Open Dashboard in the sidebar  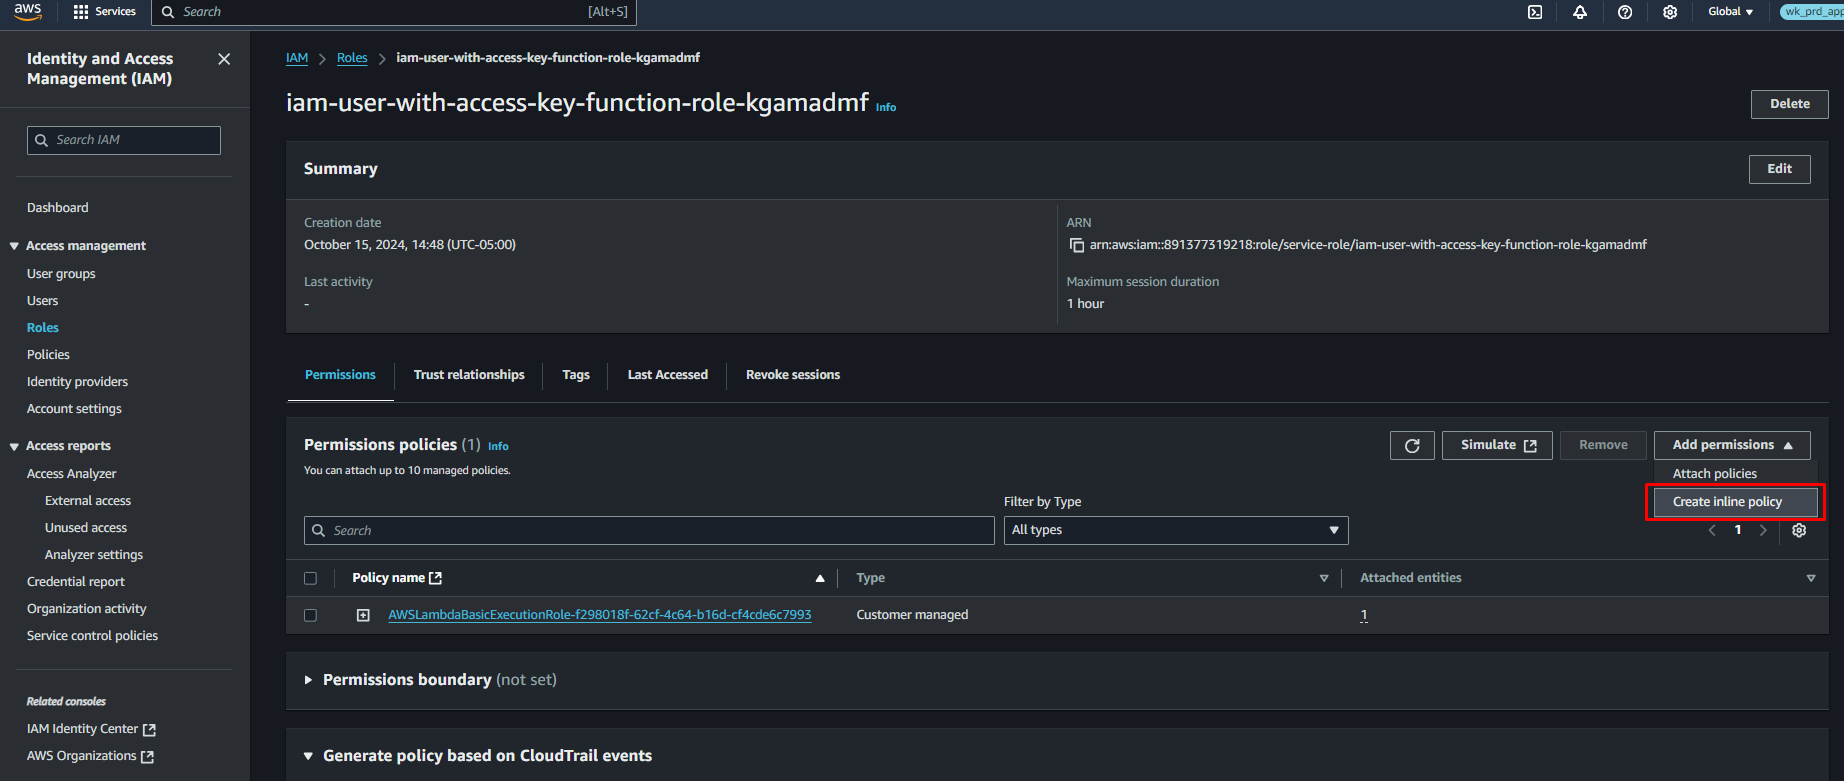click(x=58, y=208)
